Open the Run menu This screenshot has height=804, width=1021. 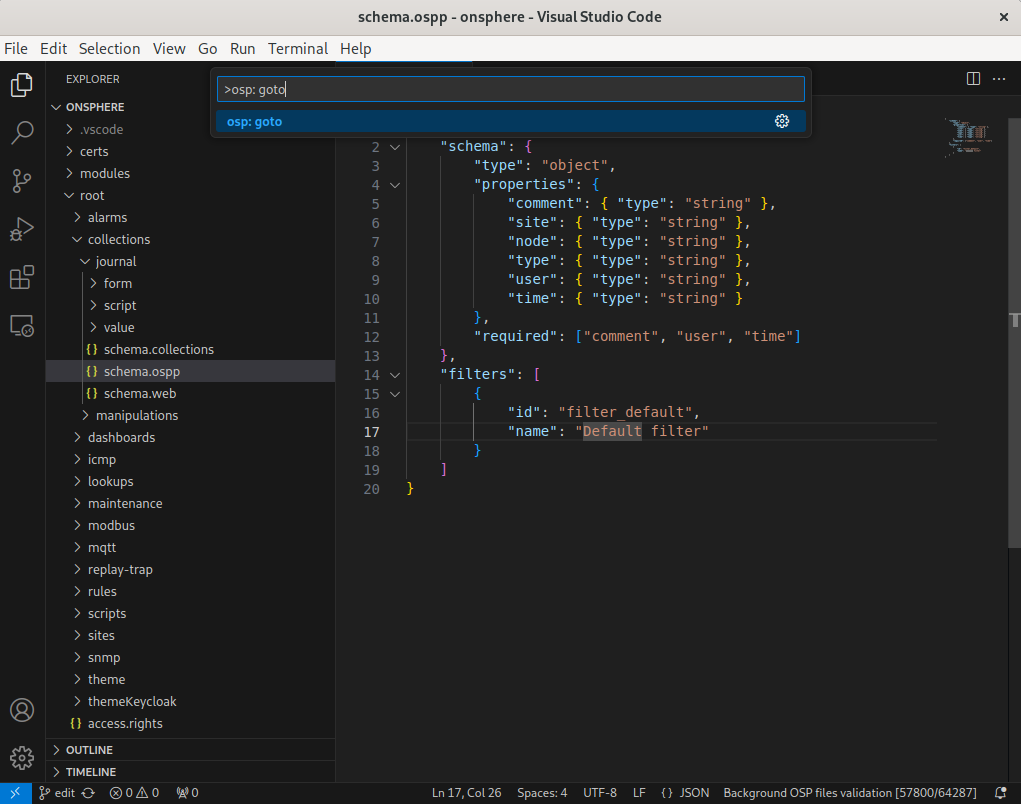pos(242,49)
